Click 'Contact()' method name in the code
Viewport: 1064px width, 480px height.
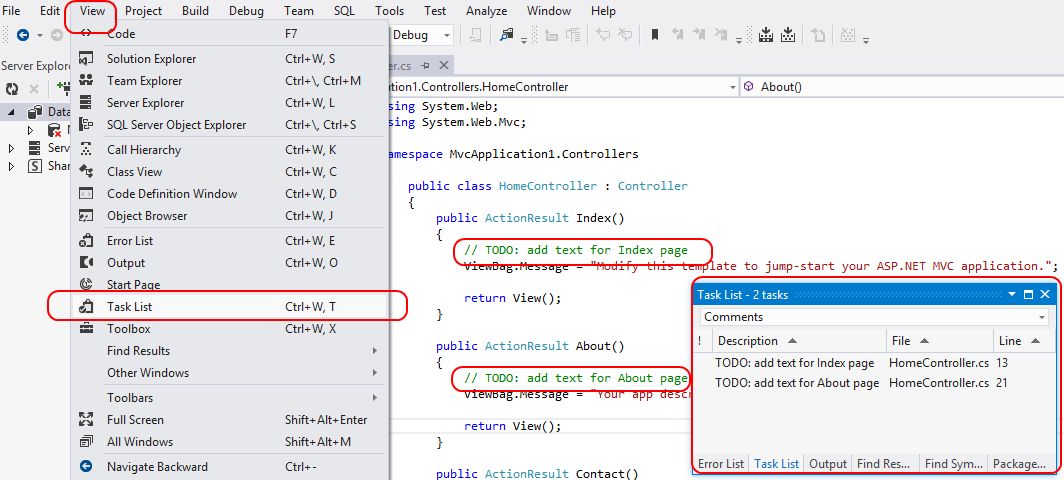tap(607, 474)
